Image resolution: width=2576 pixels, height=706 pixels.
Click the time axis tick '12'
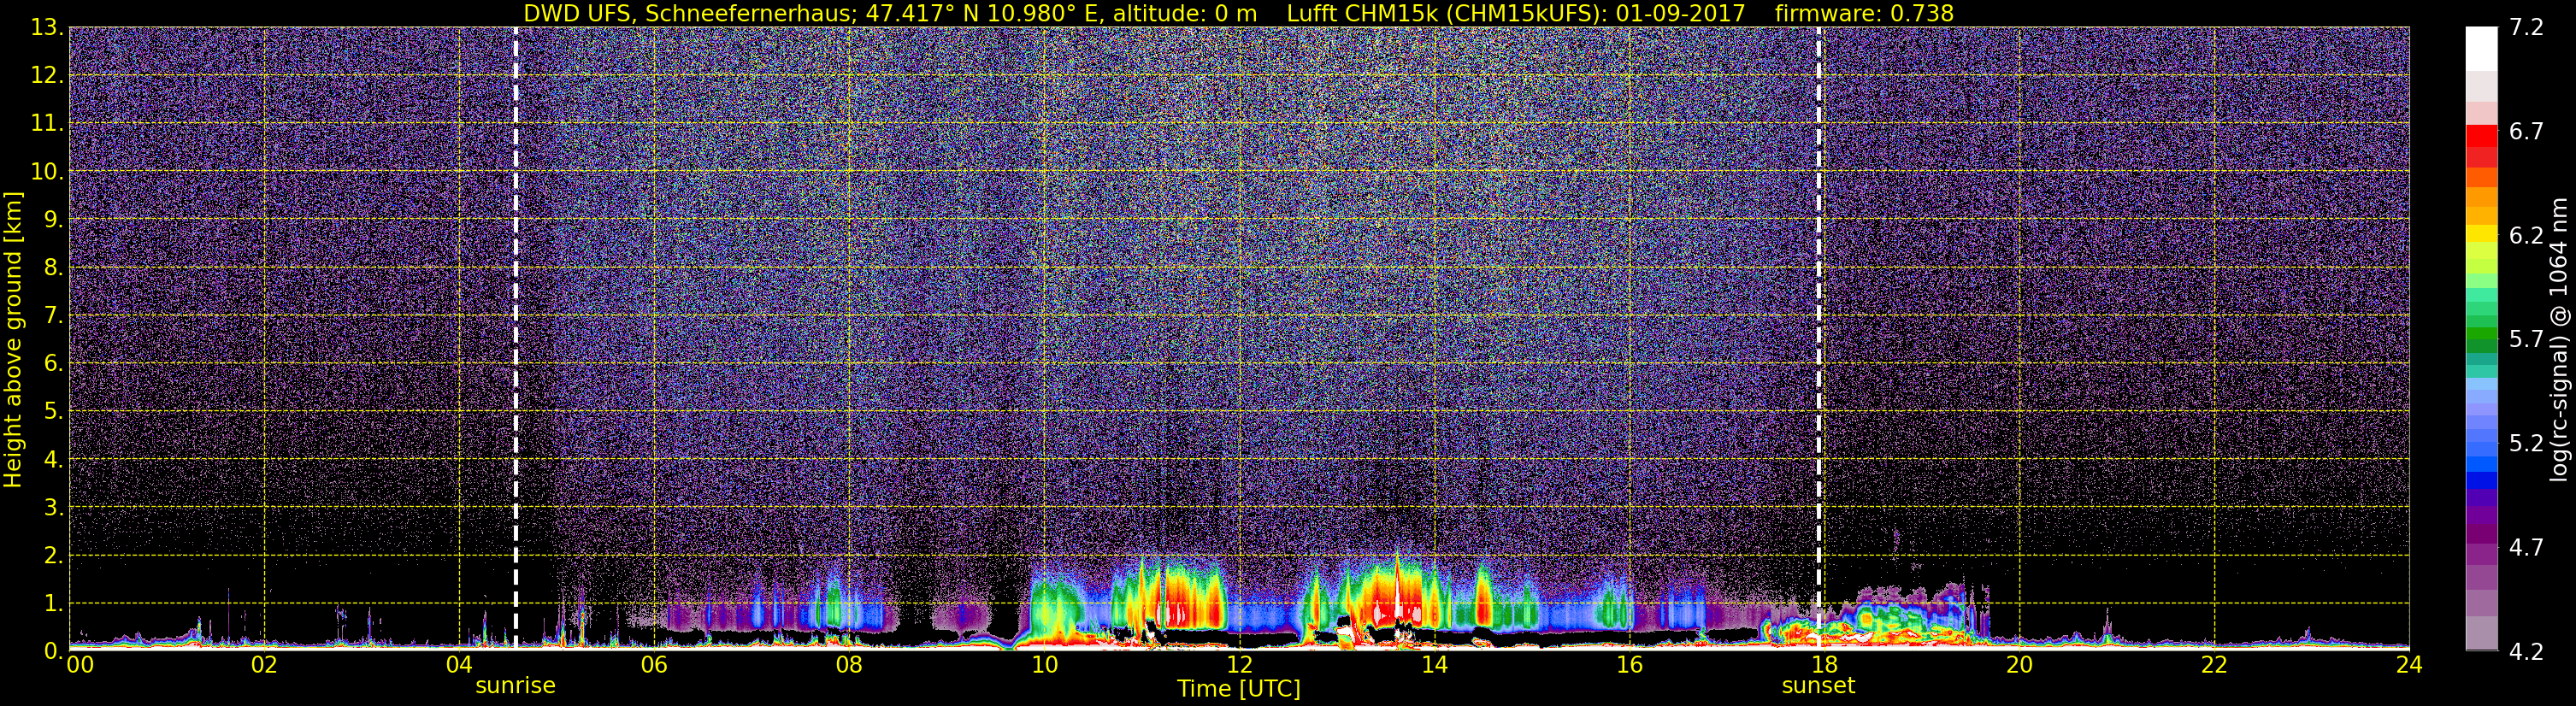[x=1239, y=666]
